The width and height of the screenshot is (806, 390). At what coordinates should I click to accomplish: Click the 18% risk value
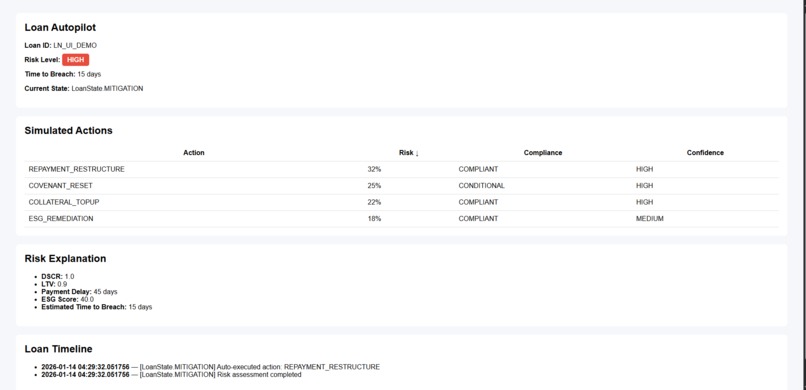tap(374, 218)
